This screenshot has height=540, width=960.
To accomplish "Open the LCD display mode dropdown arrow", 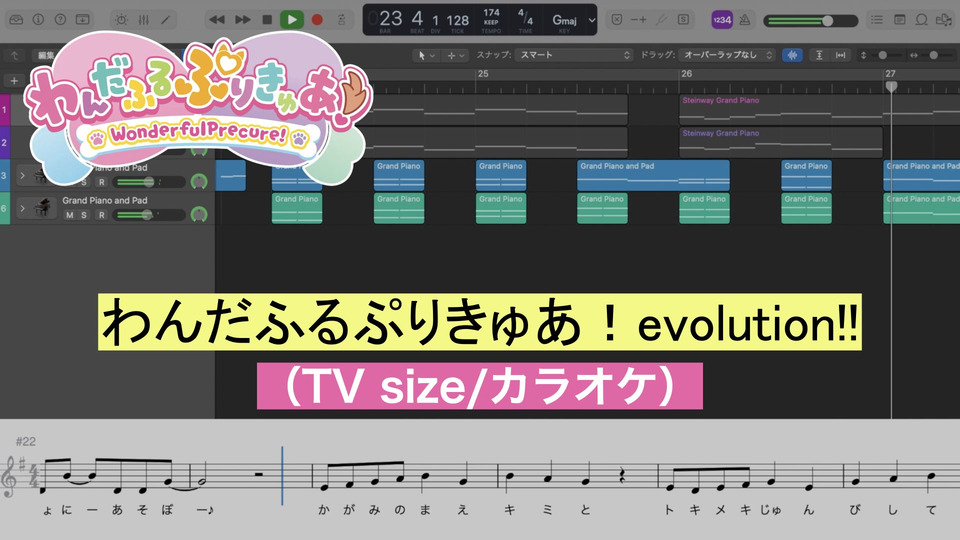I will tap(591, 20).
